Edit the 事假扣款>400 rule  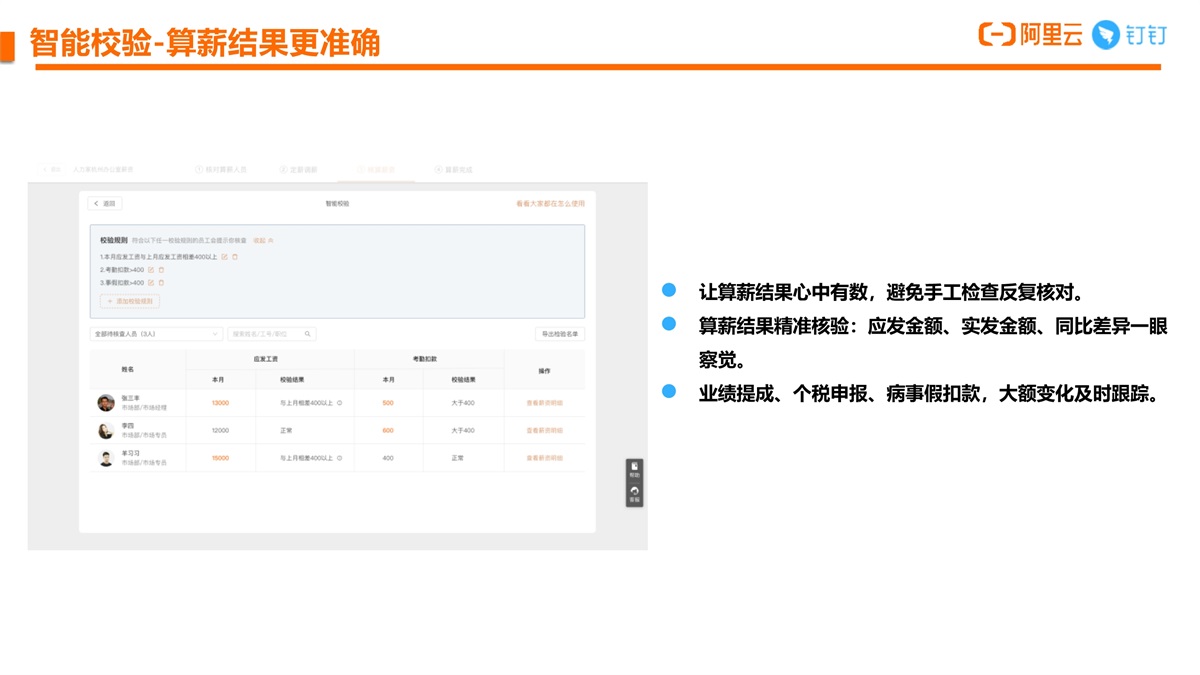(151, 283)
